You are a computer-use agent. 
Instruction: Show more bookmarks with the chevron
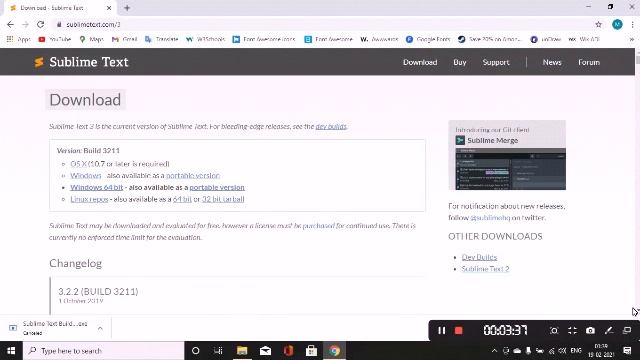631,39
